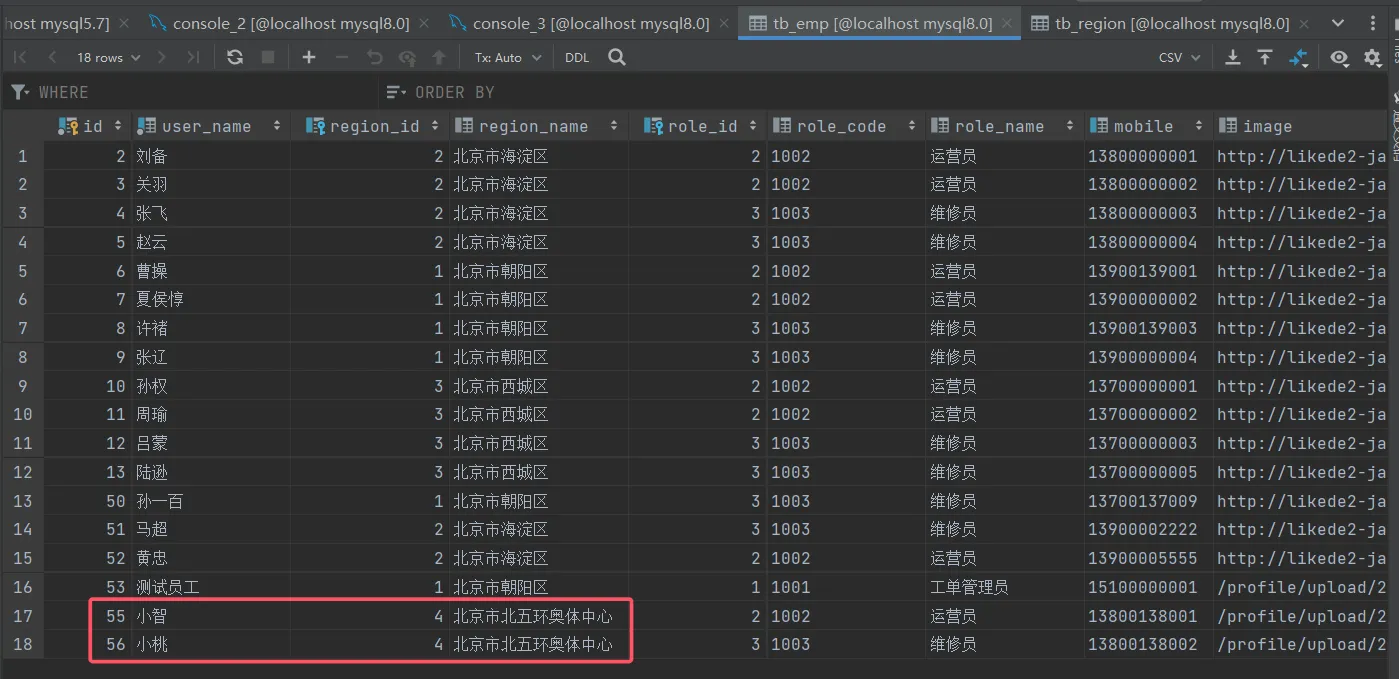Open editor tabs more-options dots
The width and height of the screenshot is (1399, 679).
pos(1373,23)
